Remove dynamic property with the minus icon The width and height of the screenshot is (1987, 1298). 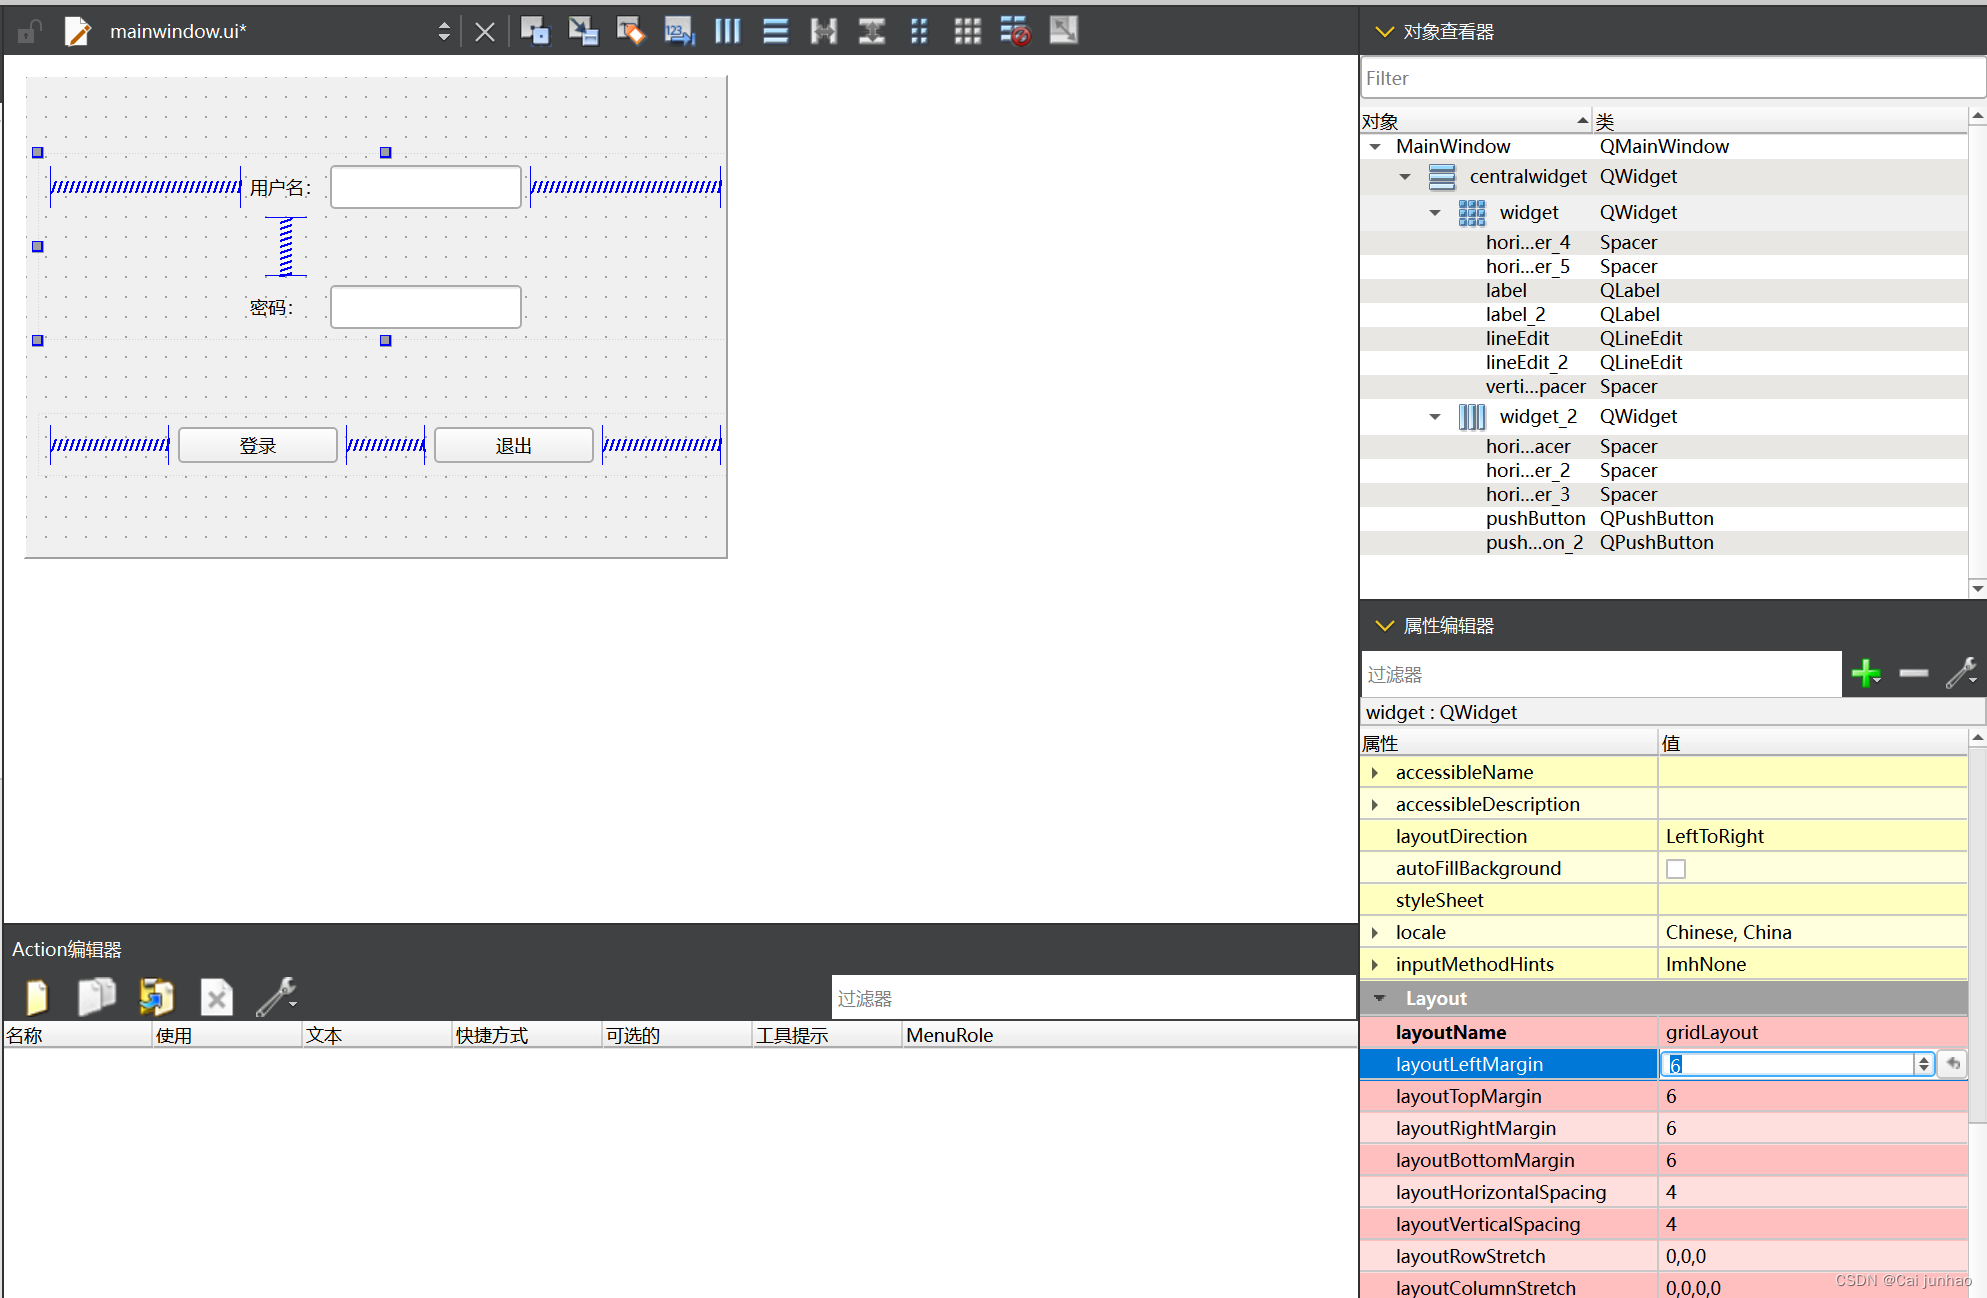pyautogui.click(x=1913, y=674)
